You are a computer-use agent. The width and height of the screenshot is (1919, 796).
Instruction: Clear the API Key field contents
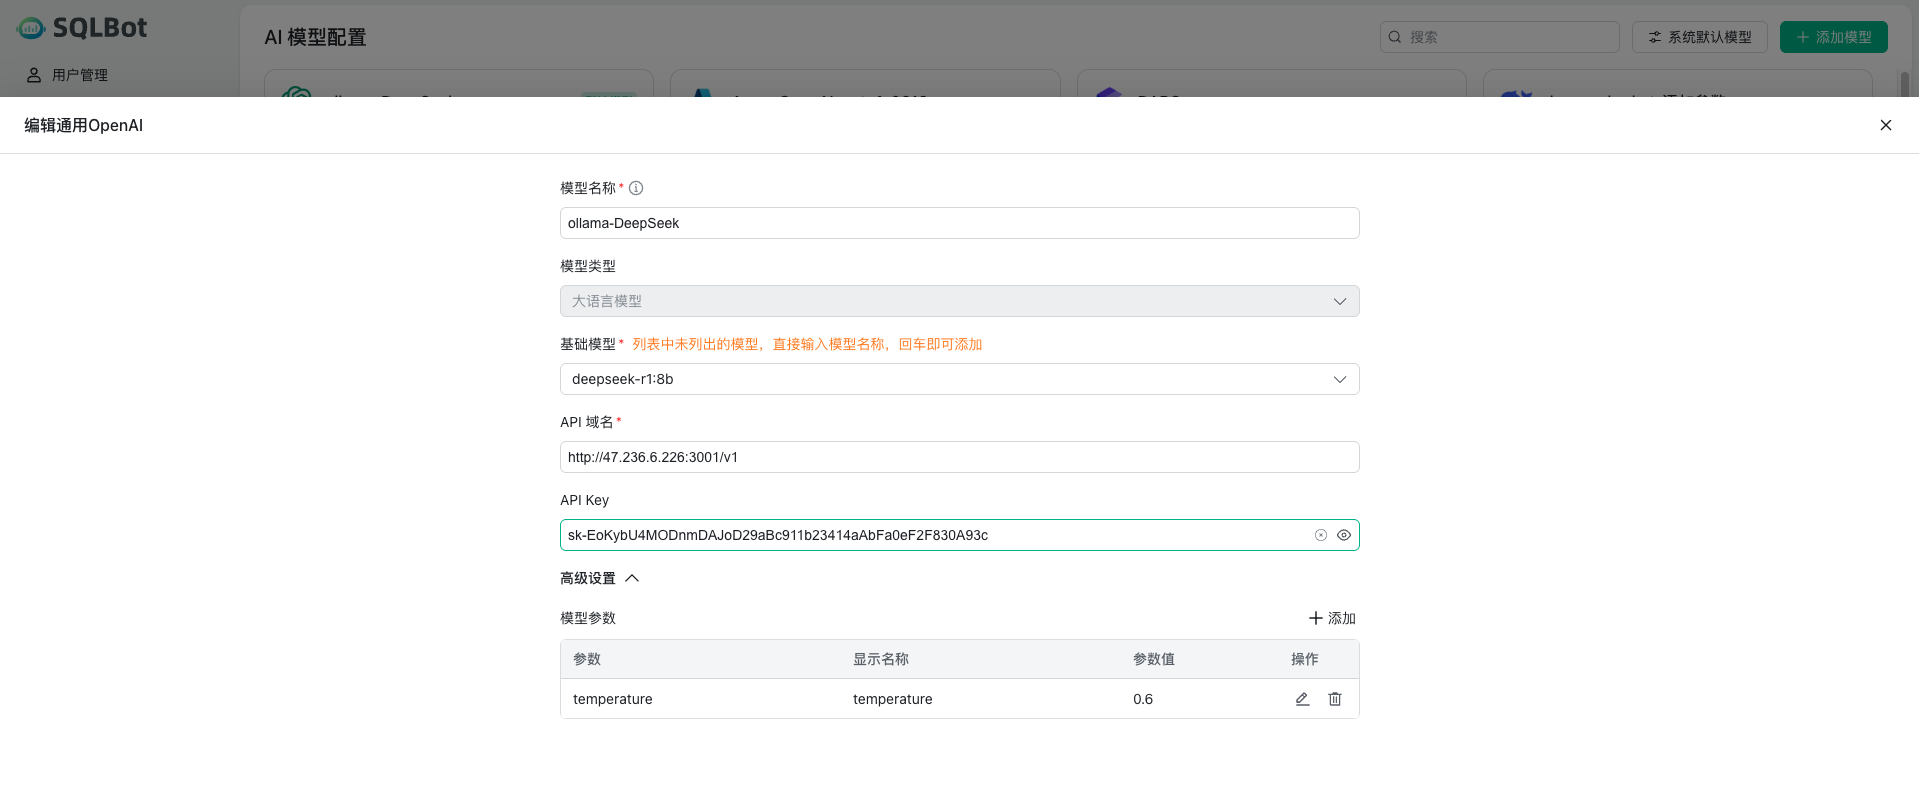click(1321, 535)
